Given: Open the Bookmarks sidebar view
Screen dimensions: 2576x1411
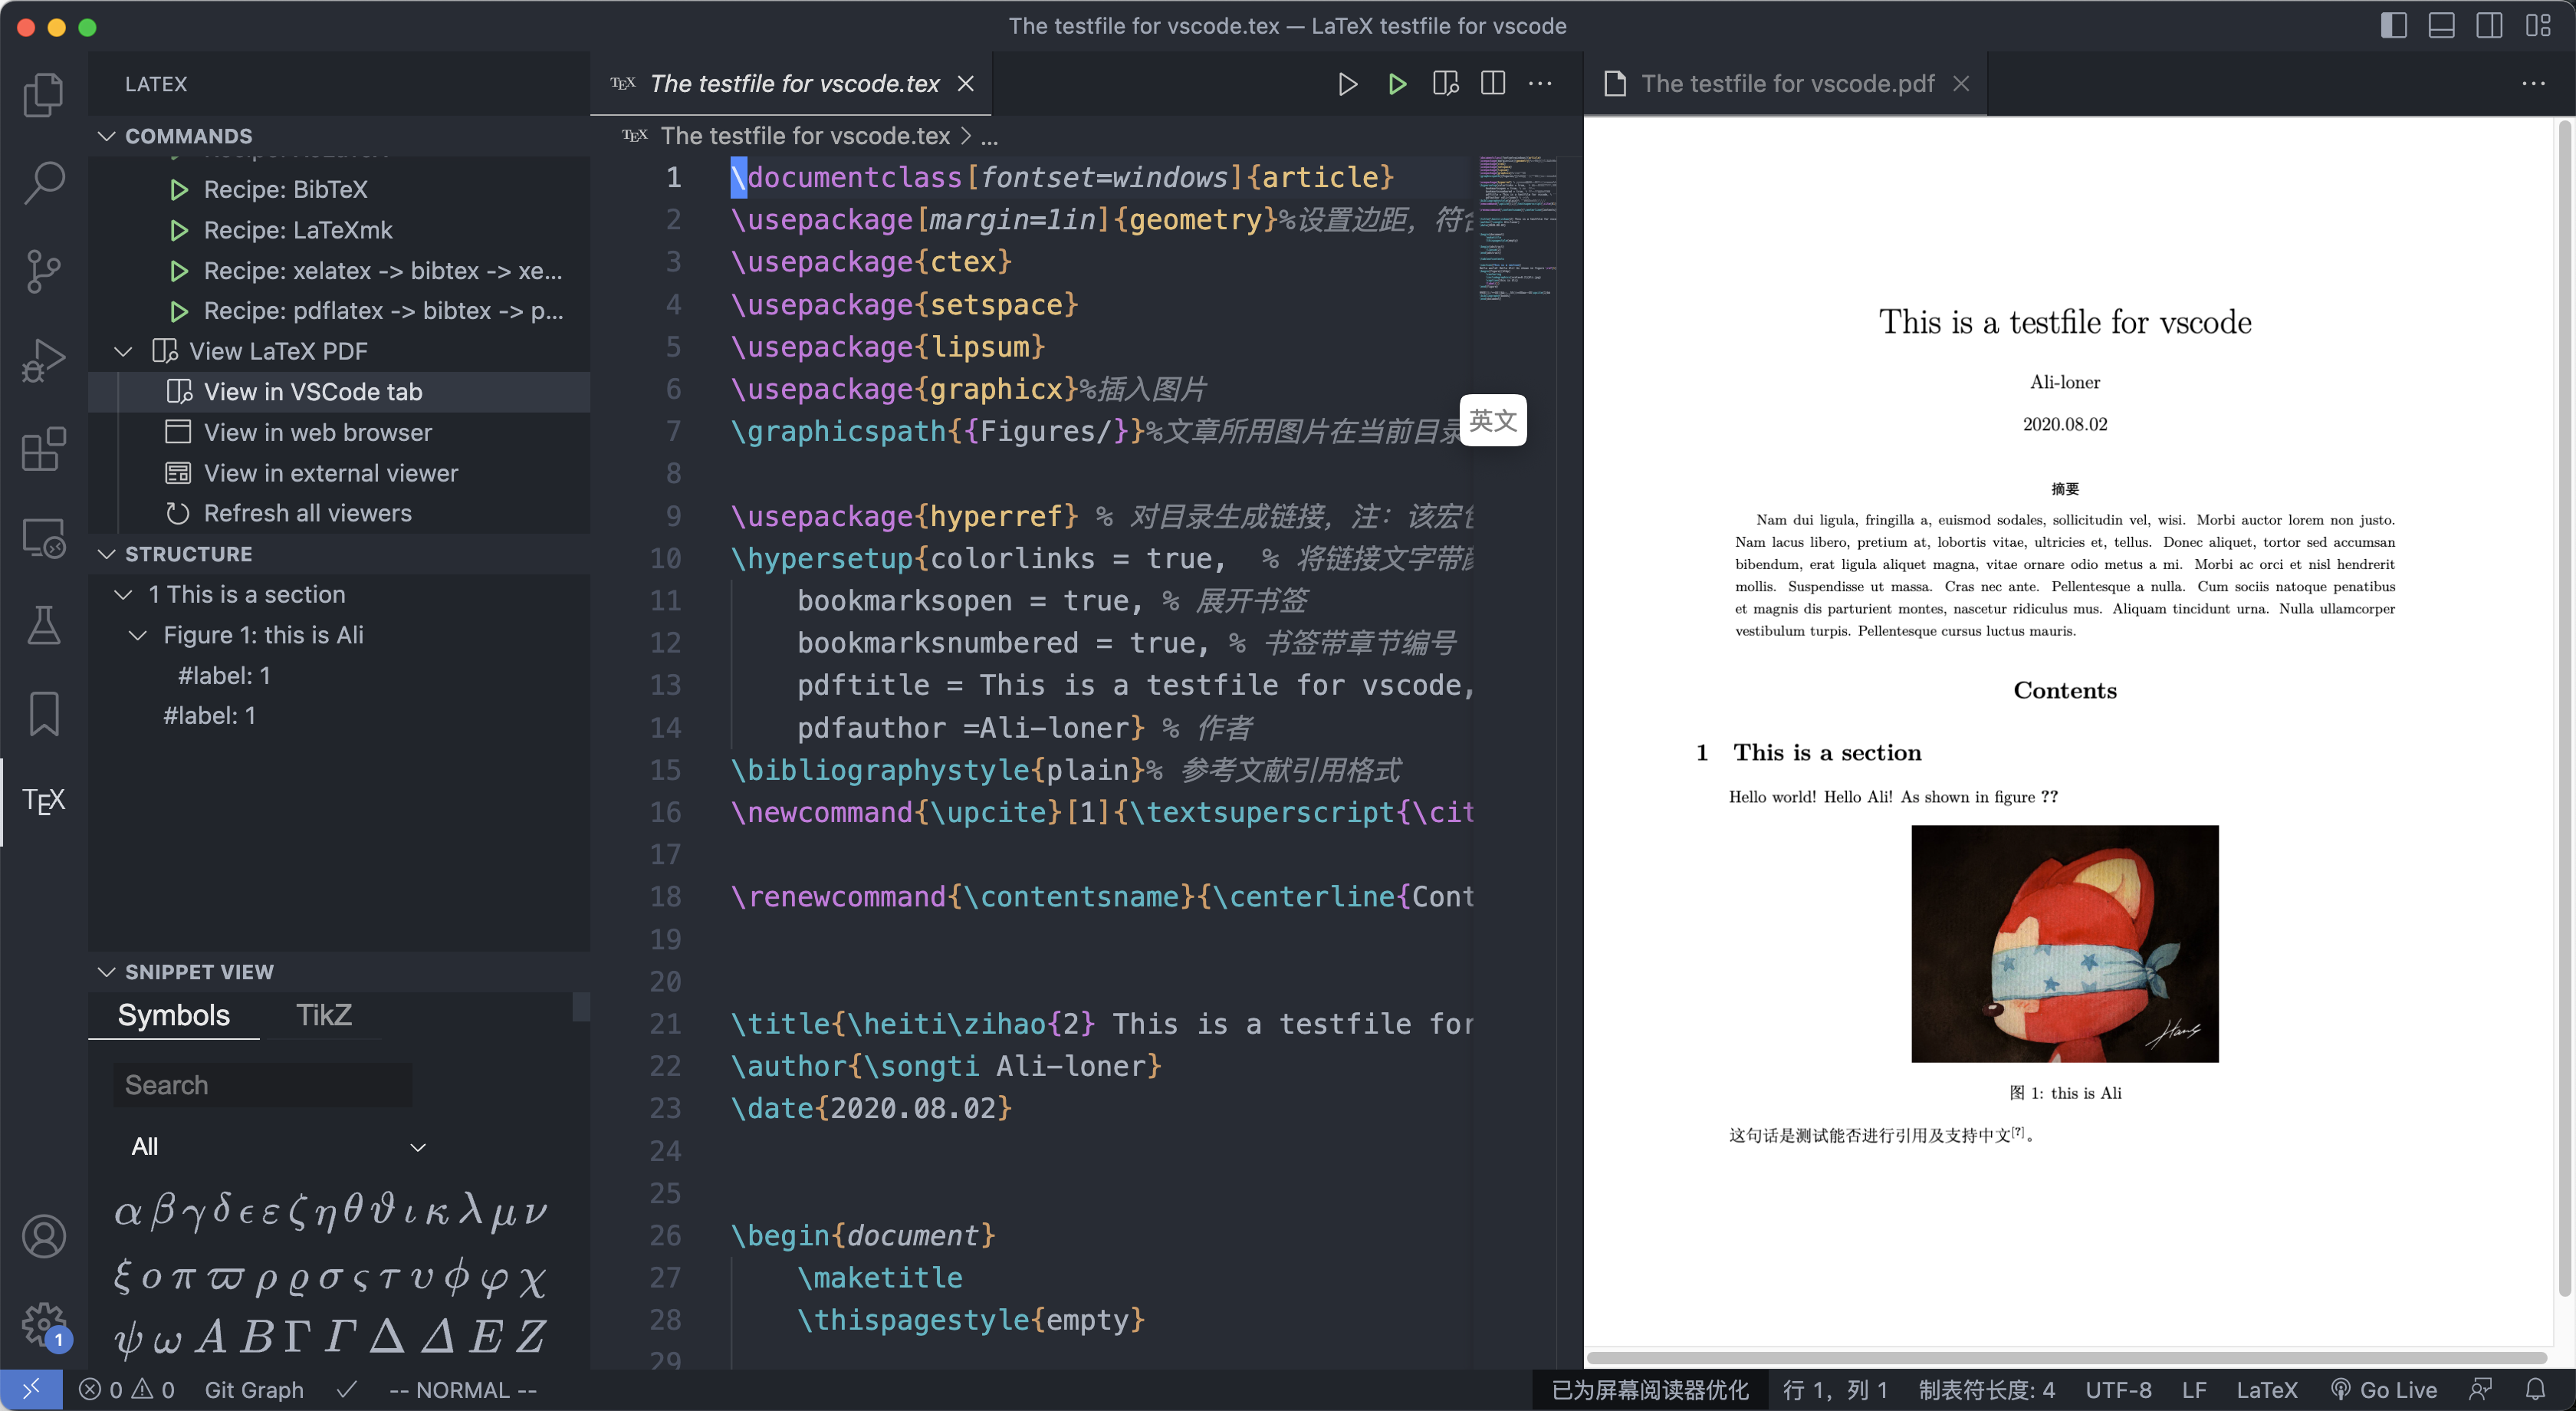Looking at the screenshot, I should coord(43,713).
